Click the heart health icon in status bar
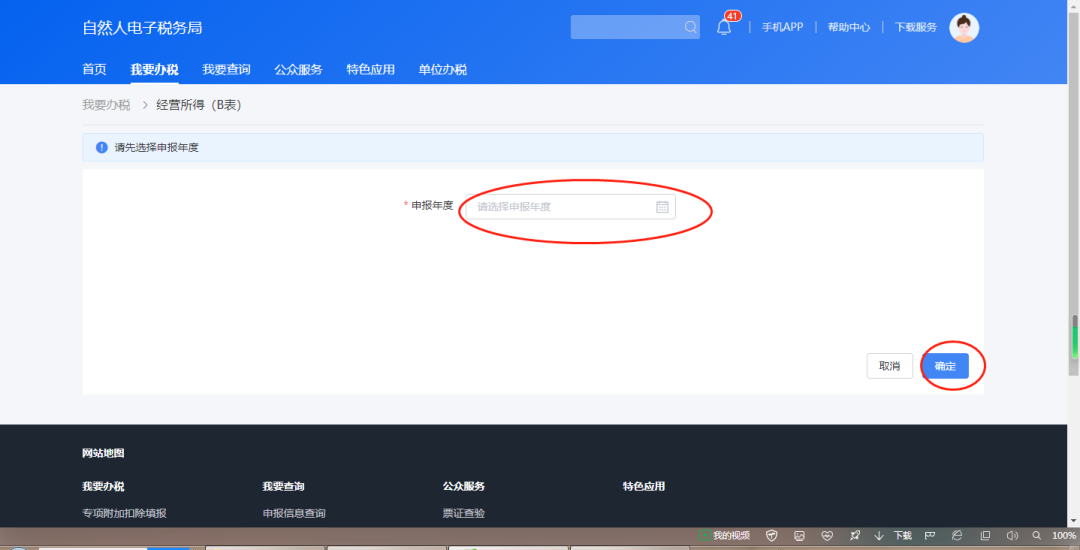This screenshot has height=550, width=1080. point(826,535)
